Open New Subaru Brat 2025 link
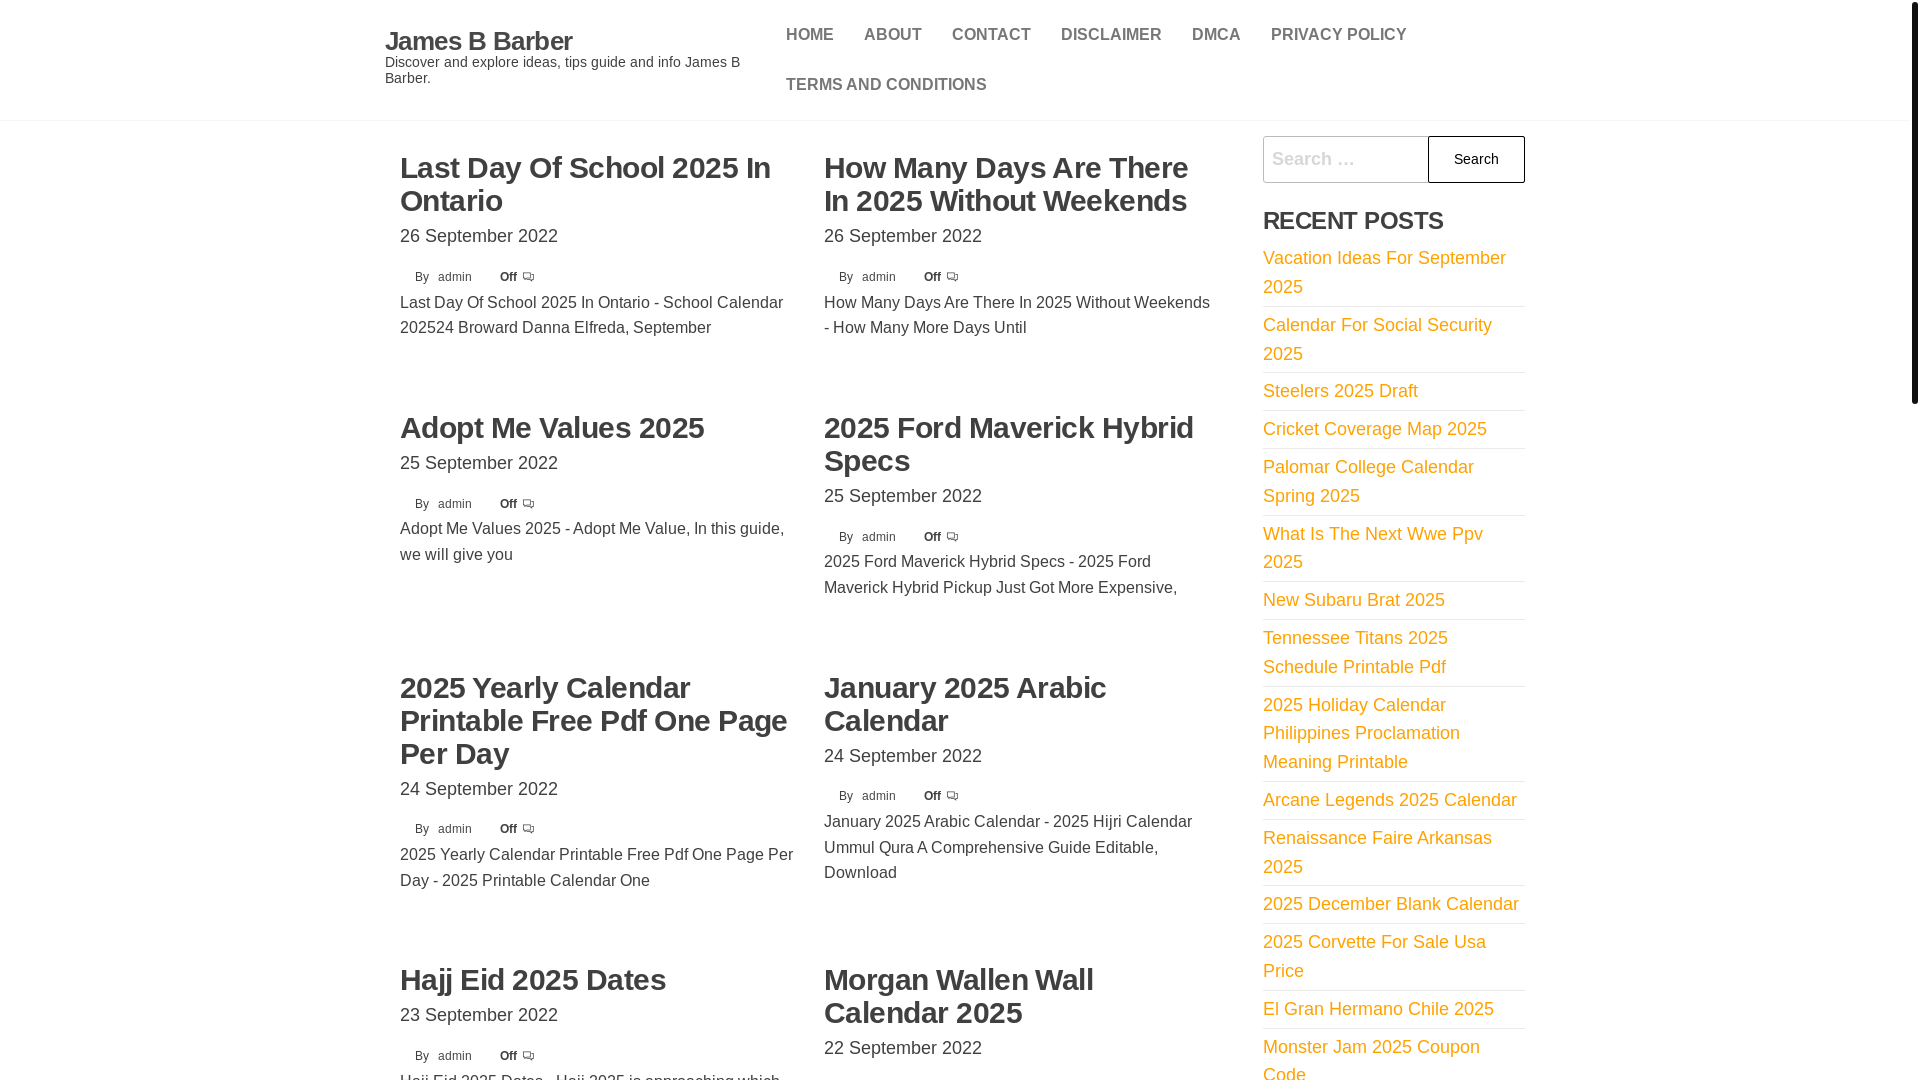 point(1353,600)
